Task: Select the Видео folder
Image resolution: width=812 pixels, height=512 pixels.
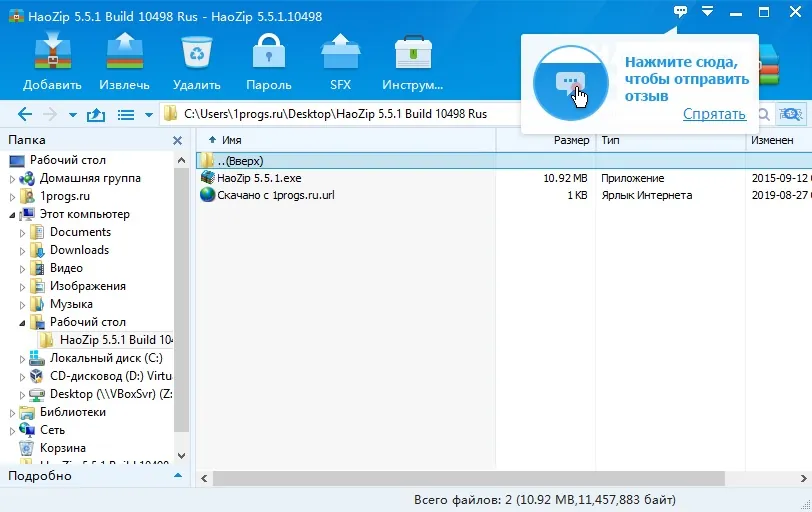Action: pos(66,268)
